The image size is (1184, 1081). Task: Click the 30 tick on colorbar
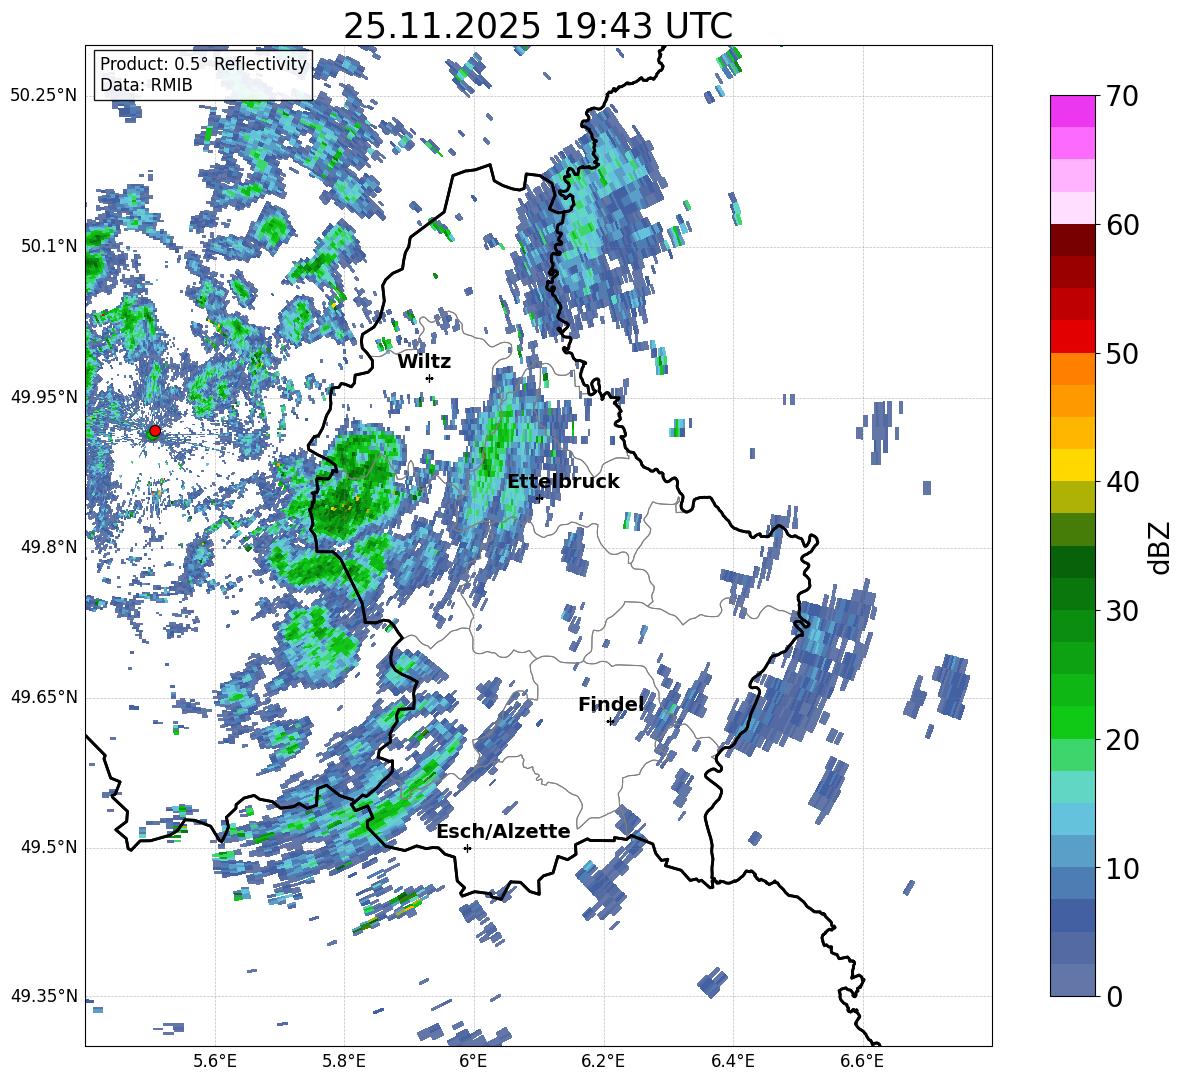coord(1121,611)
